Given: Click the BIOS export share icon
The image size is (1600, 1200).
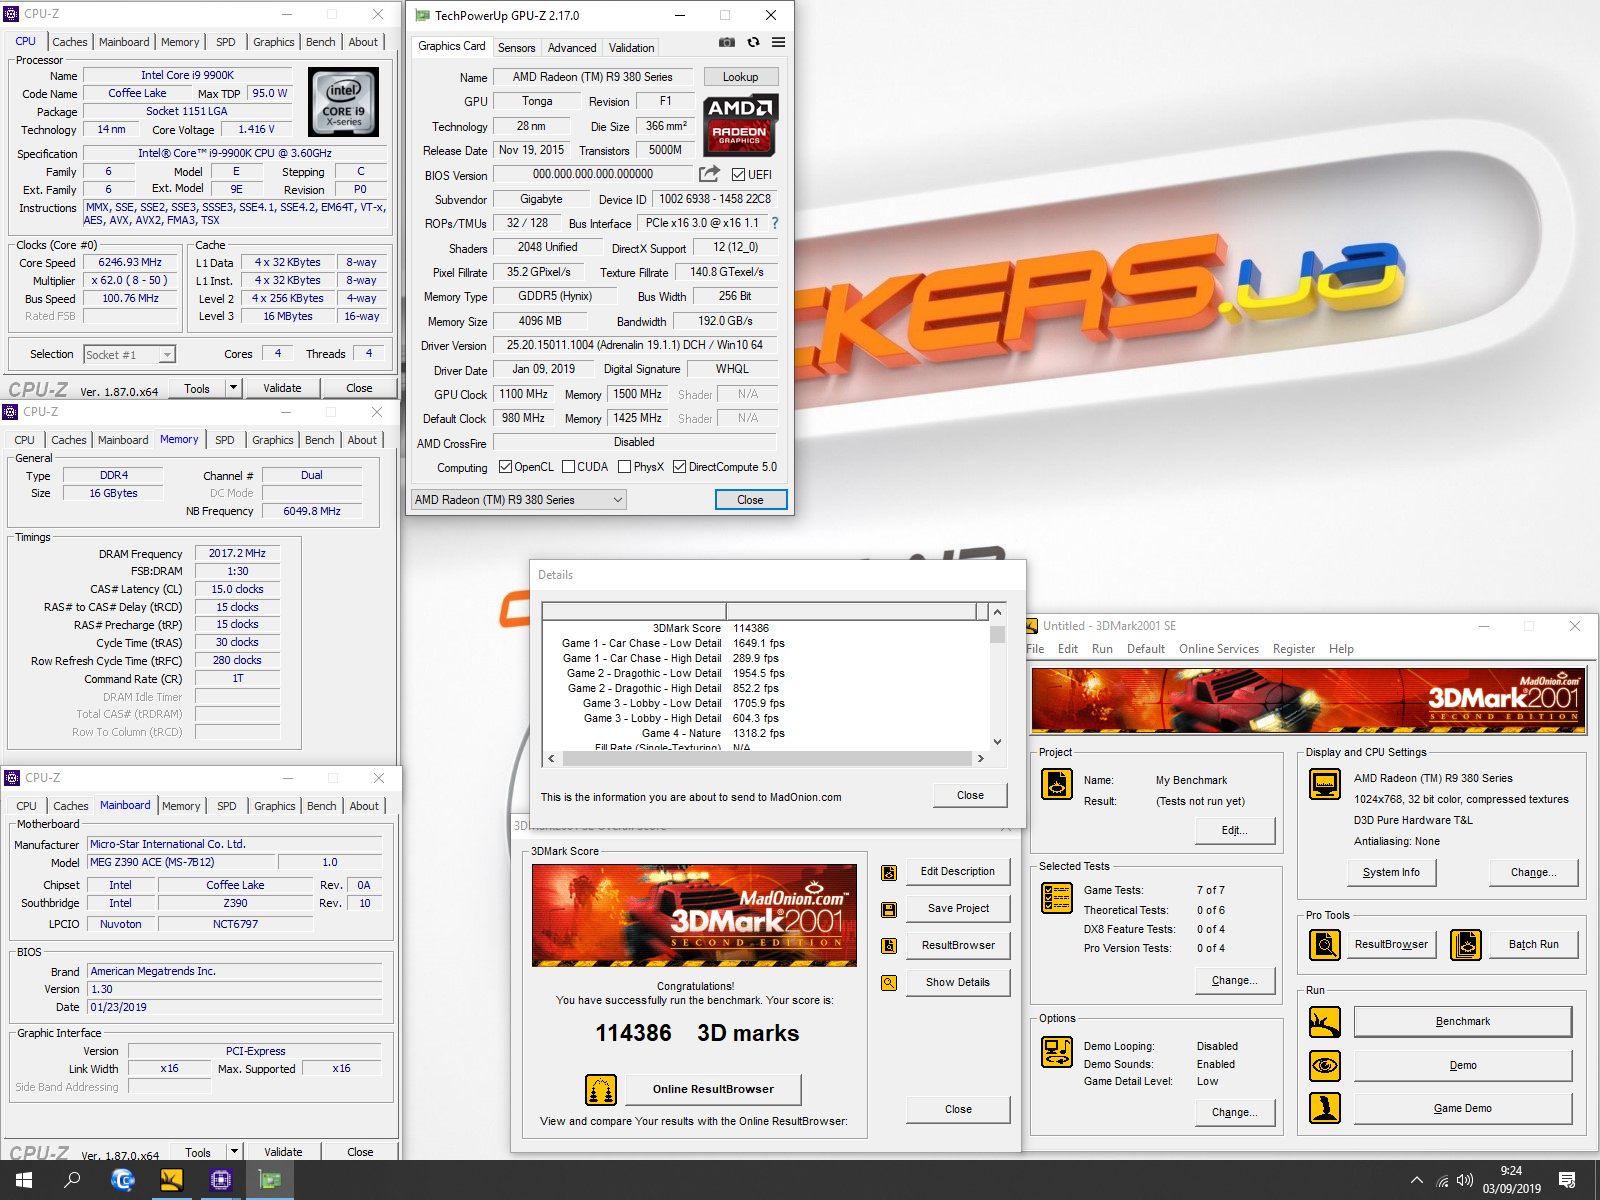Looking at the screenshot, I should 709,174.
